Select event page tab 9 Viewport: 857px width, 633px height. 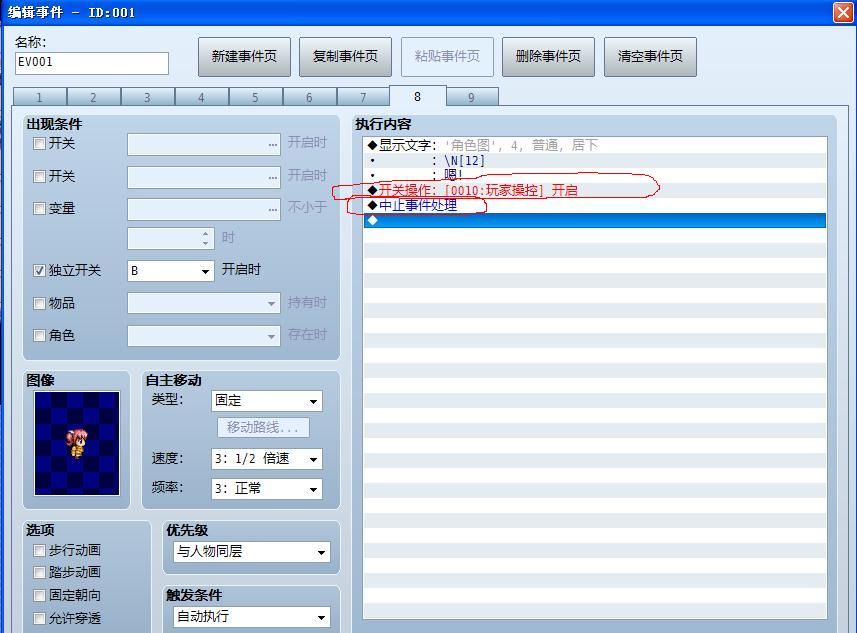click(x=472, y=97)
